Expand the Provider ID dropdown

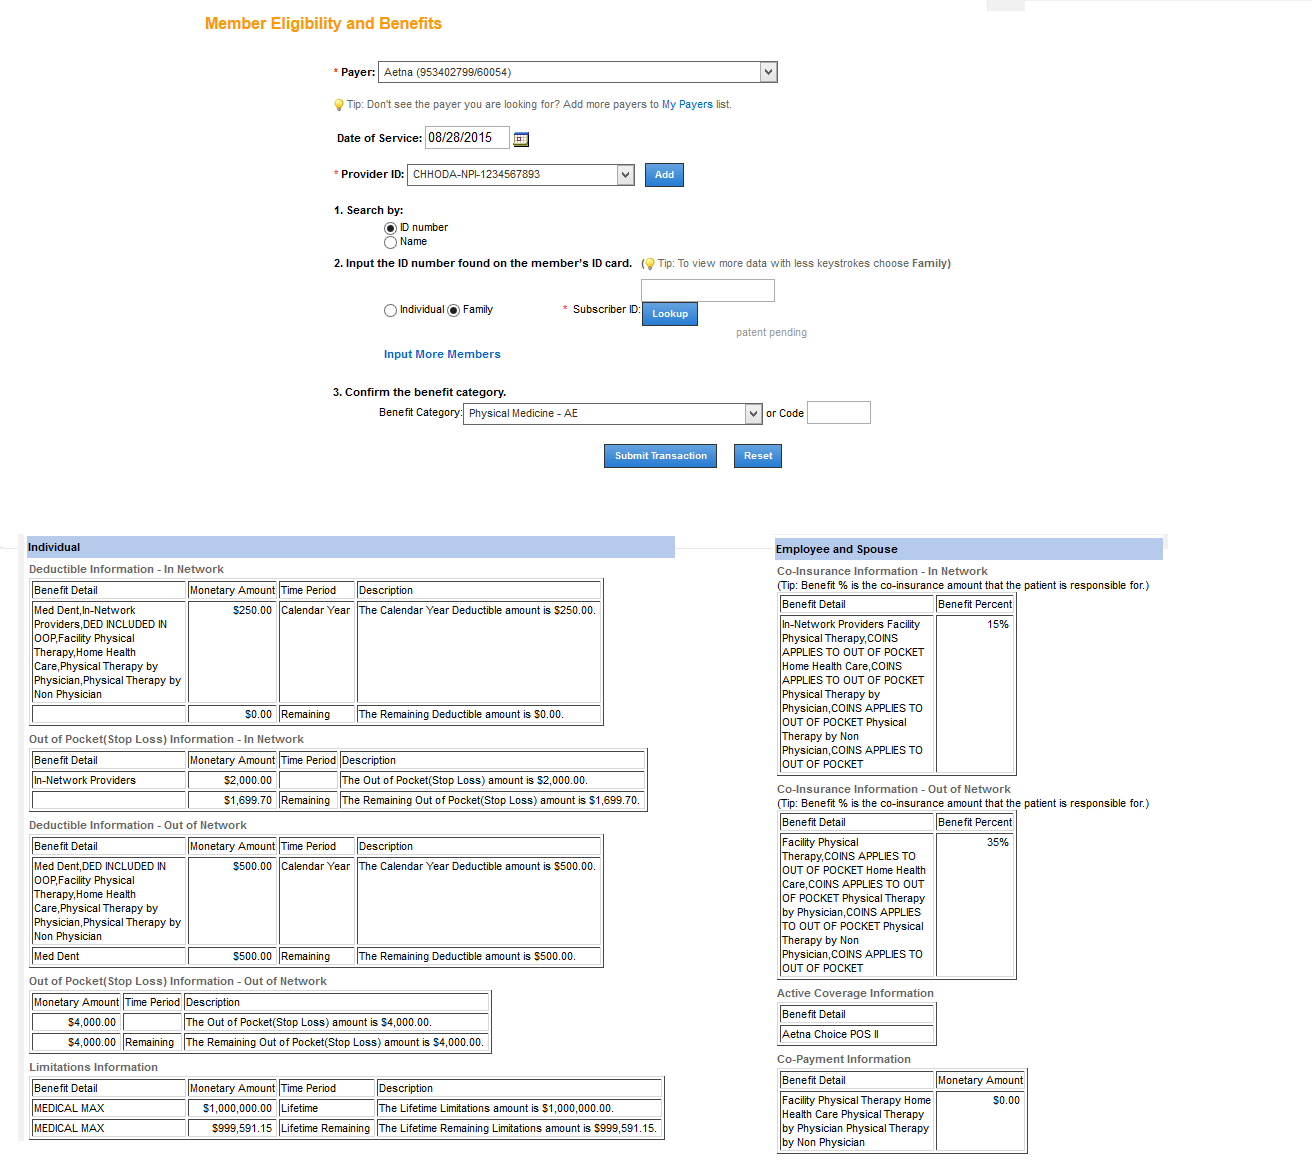click(521, 175)
